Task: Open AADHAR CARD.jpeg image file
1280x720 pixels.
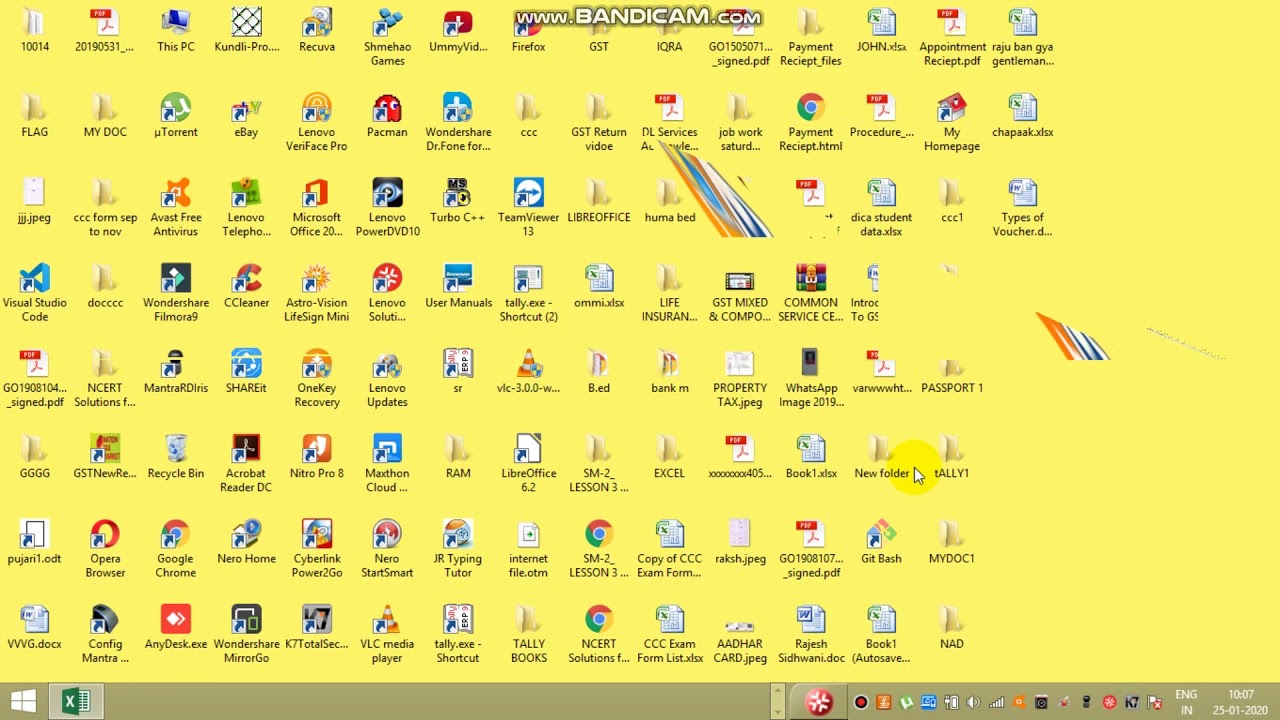Action: 740,635
